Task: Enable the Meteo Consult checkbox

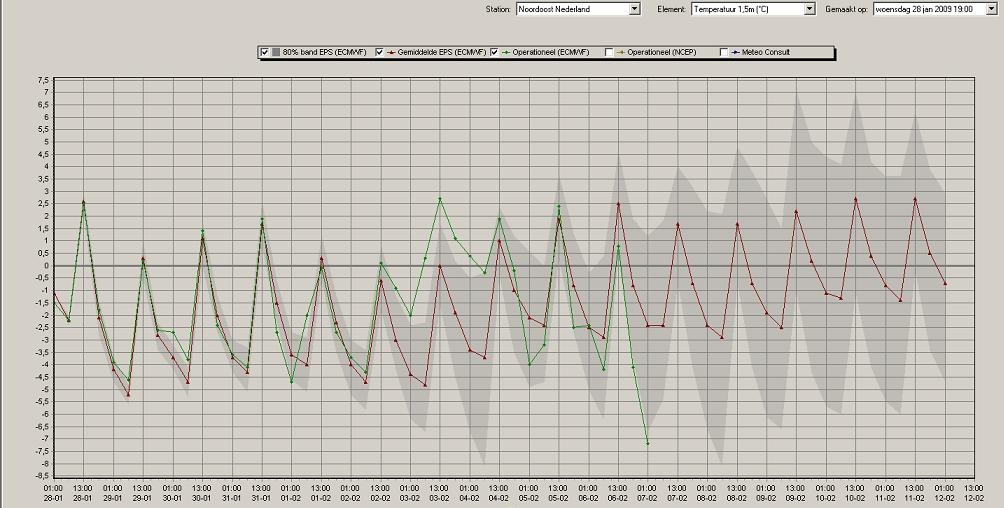Action: tap(724, 53)
